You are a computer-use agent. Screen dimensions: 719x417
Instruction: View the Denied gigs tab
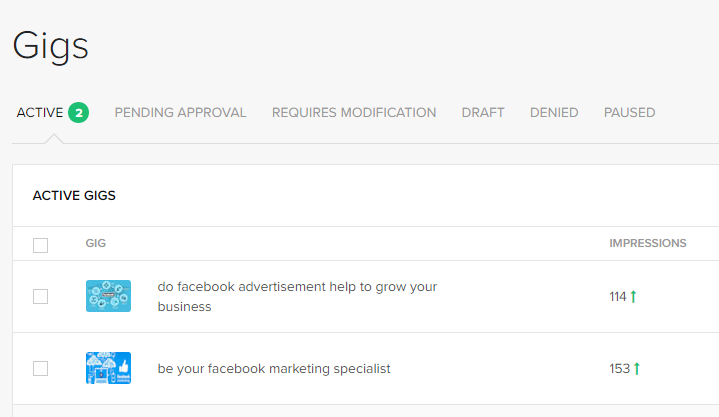pyautogui.click(x=554, y=113)
